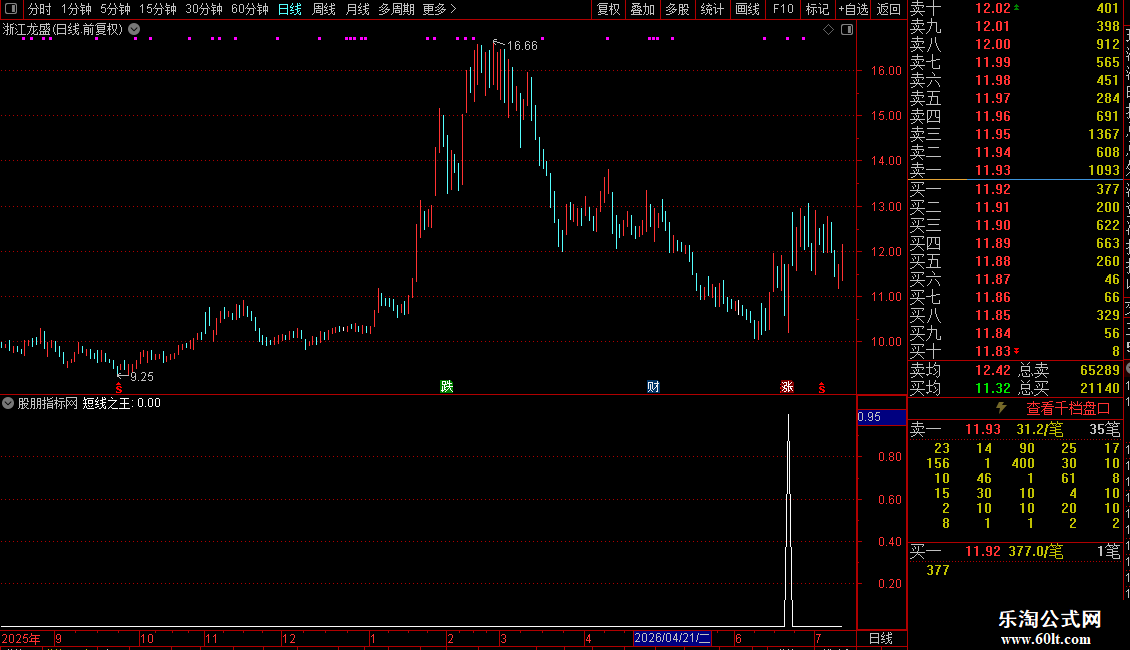
Task: Open F10 company information
Action: (783, 9)
